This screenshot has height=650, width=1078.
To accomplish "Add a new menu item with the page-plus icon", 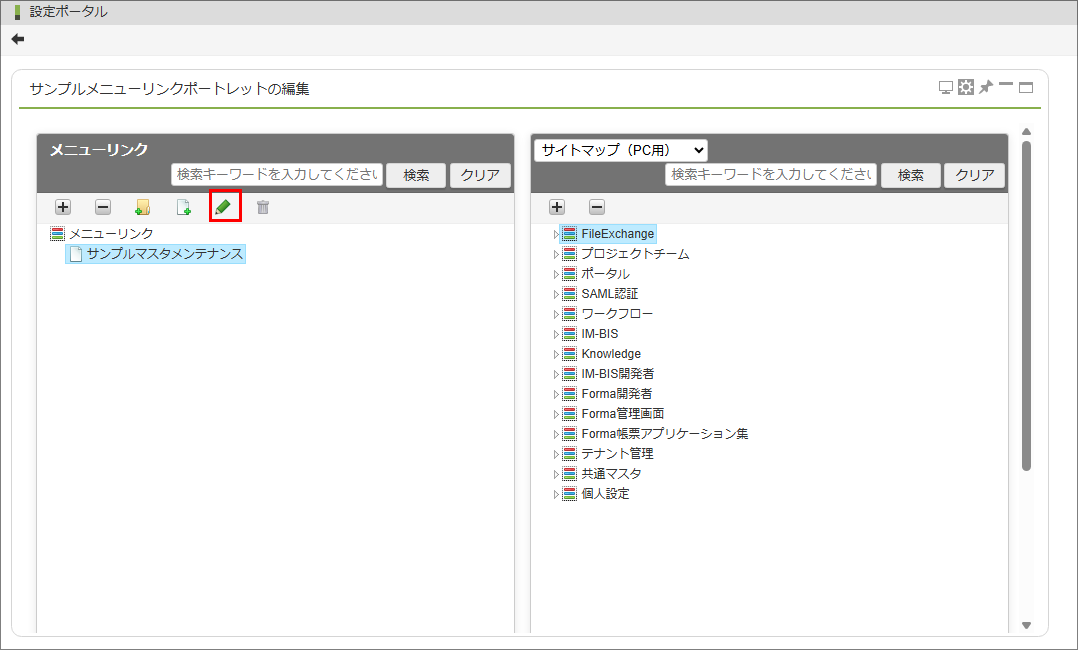I will click(x=184, y=207).
